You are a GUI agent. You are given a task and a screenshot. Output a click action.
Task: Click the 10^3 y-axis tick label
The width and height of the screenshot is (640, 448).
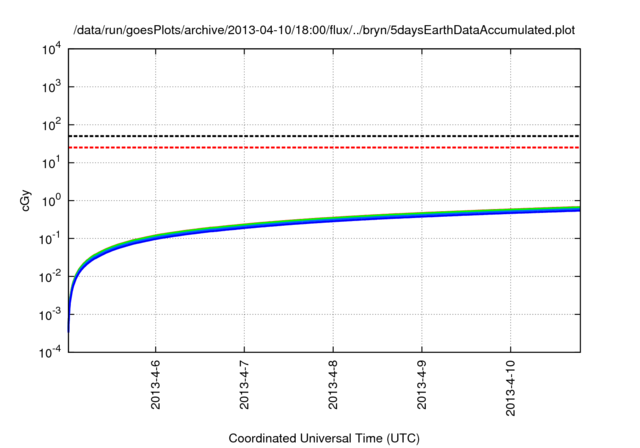(51, 87)
